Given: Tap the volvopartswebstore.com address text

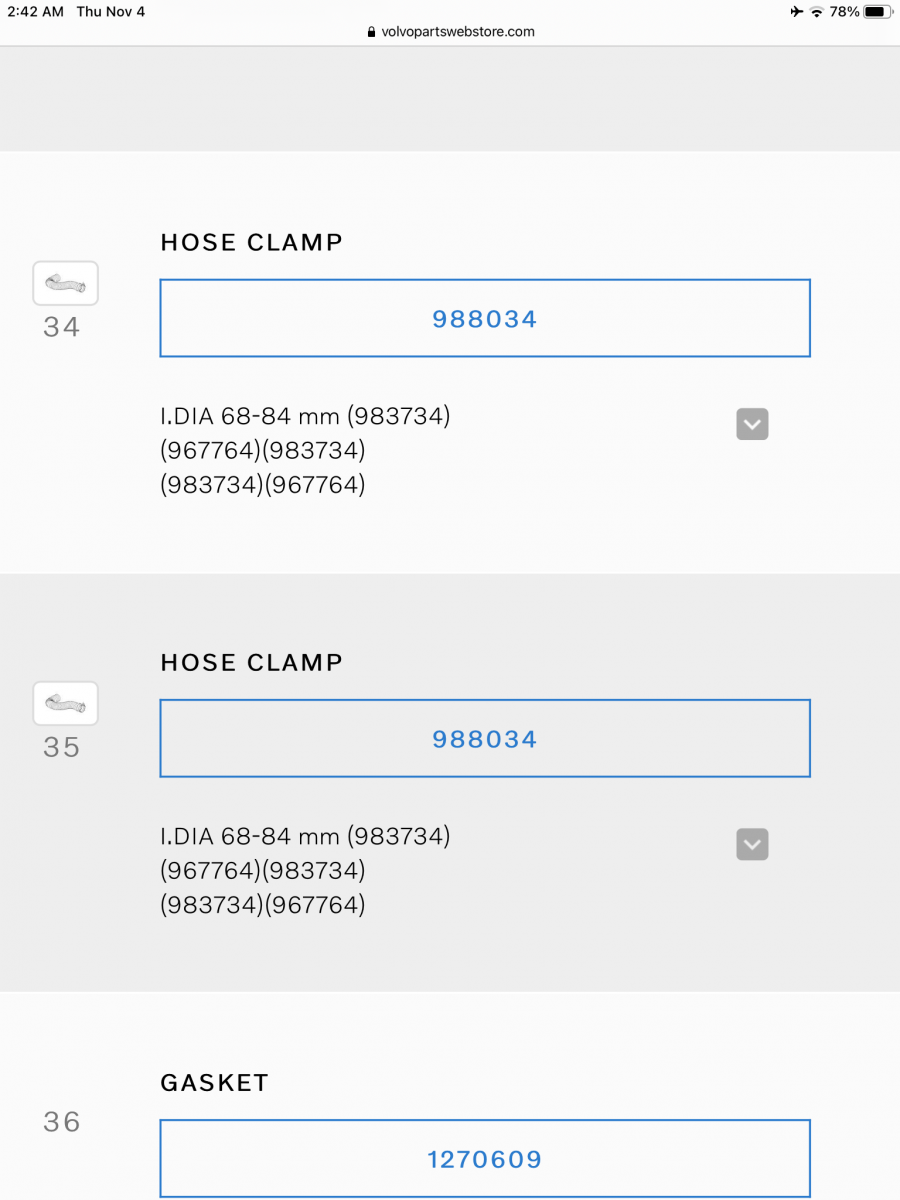Looking at the screenshot, I should coord(458,32).
